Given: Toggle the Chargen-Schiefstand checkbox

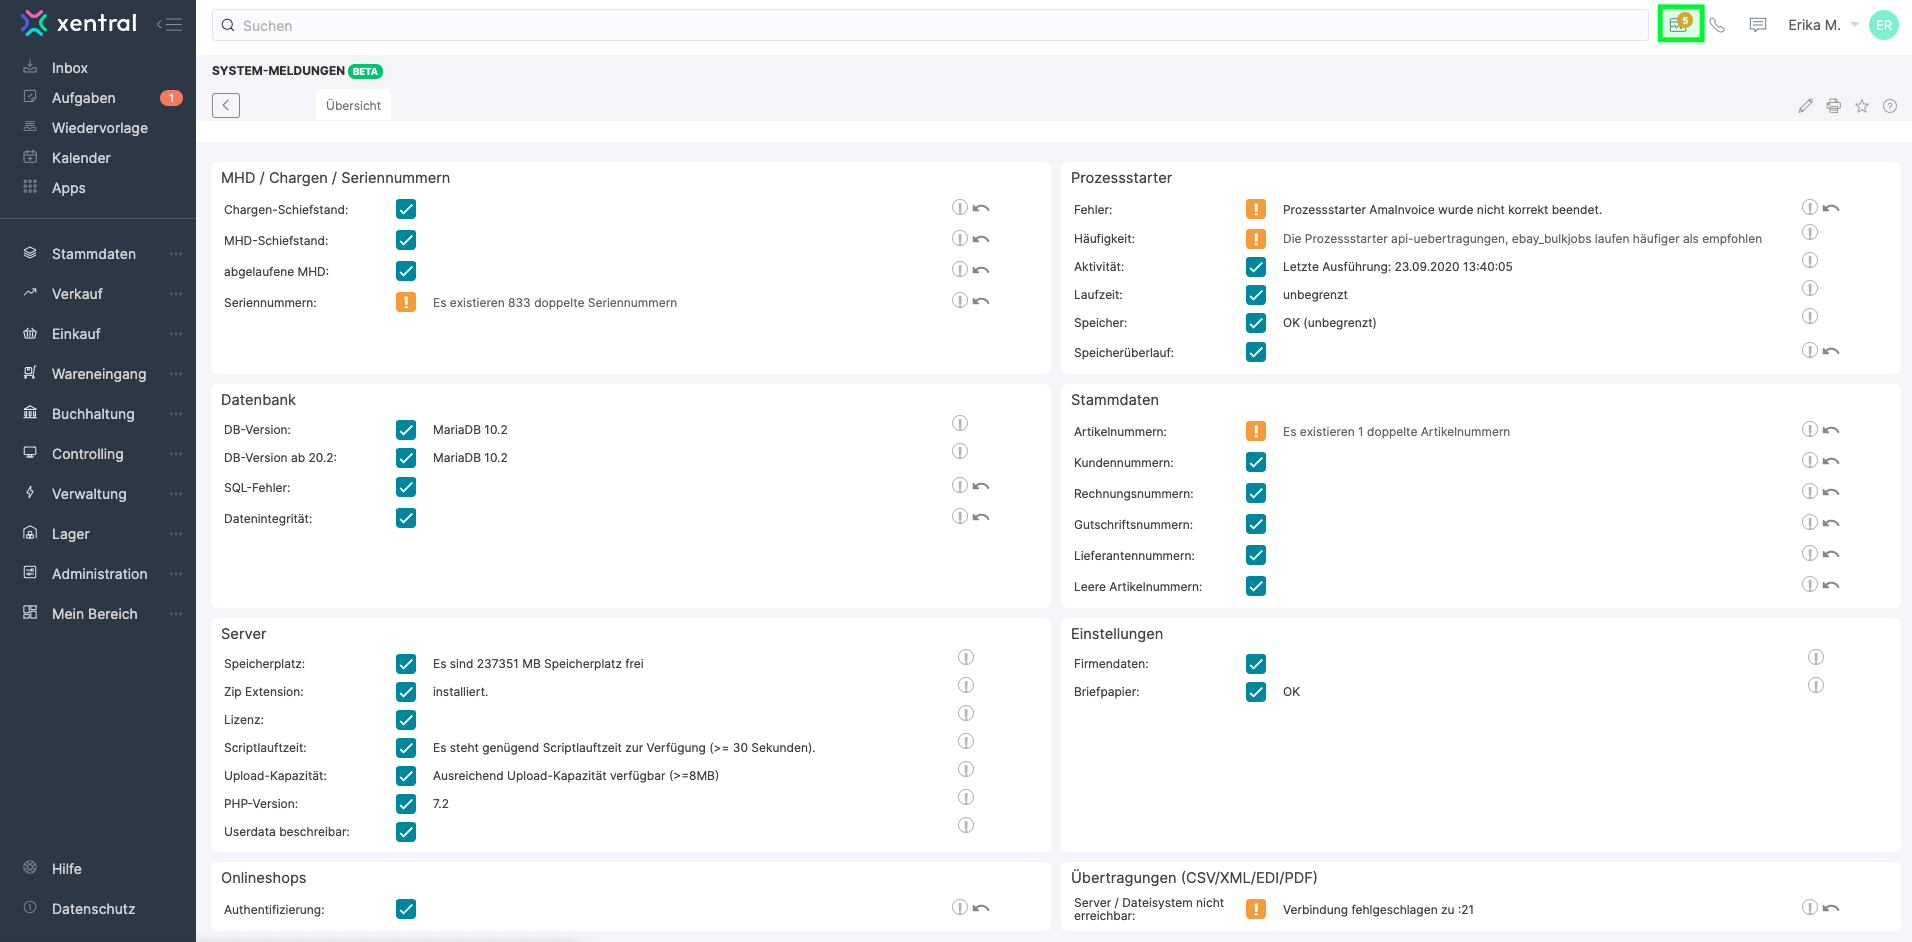Looking at the screenshot, I should coord(406,209).
